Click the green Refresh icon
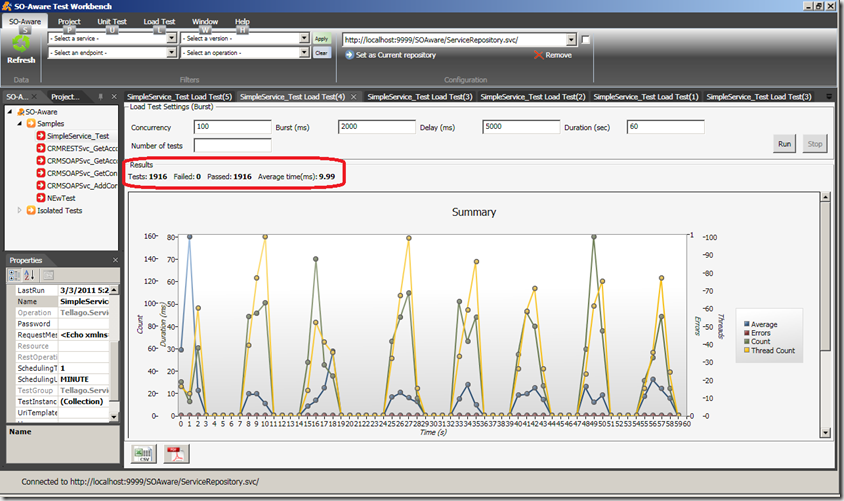The width and height of the screenshot is (844, 501). pos(21,43)
